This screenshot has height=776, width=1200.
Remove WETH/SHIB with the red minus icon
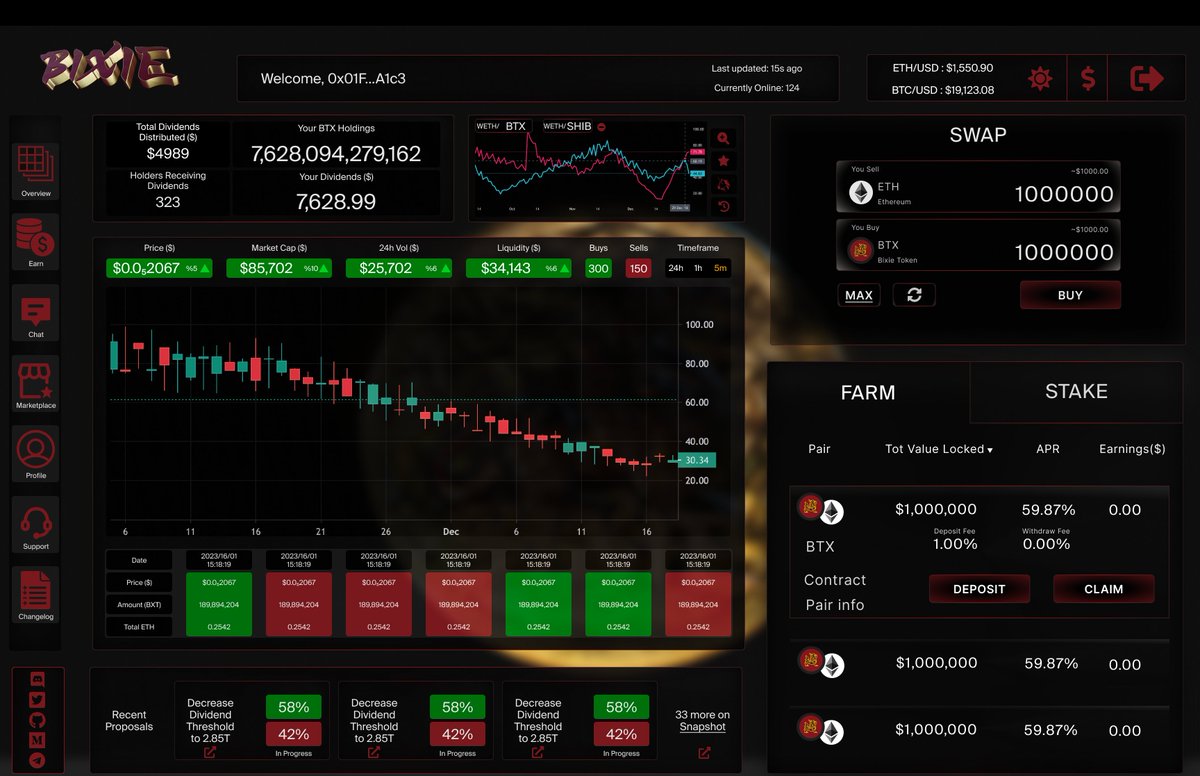click(x=601, y=127)
